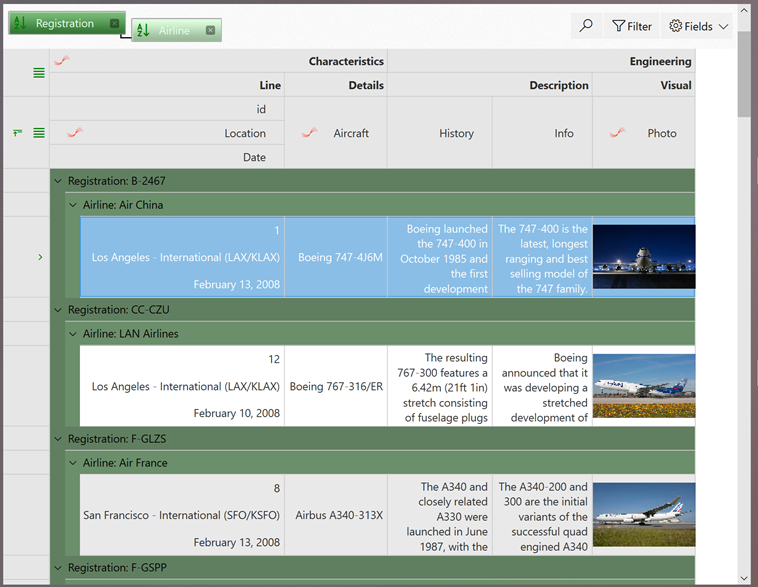
Task: Click the Visual column group header
Action: [644, 85]
